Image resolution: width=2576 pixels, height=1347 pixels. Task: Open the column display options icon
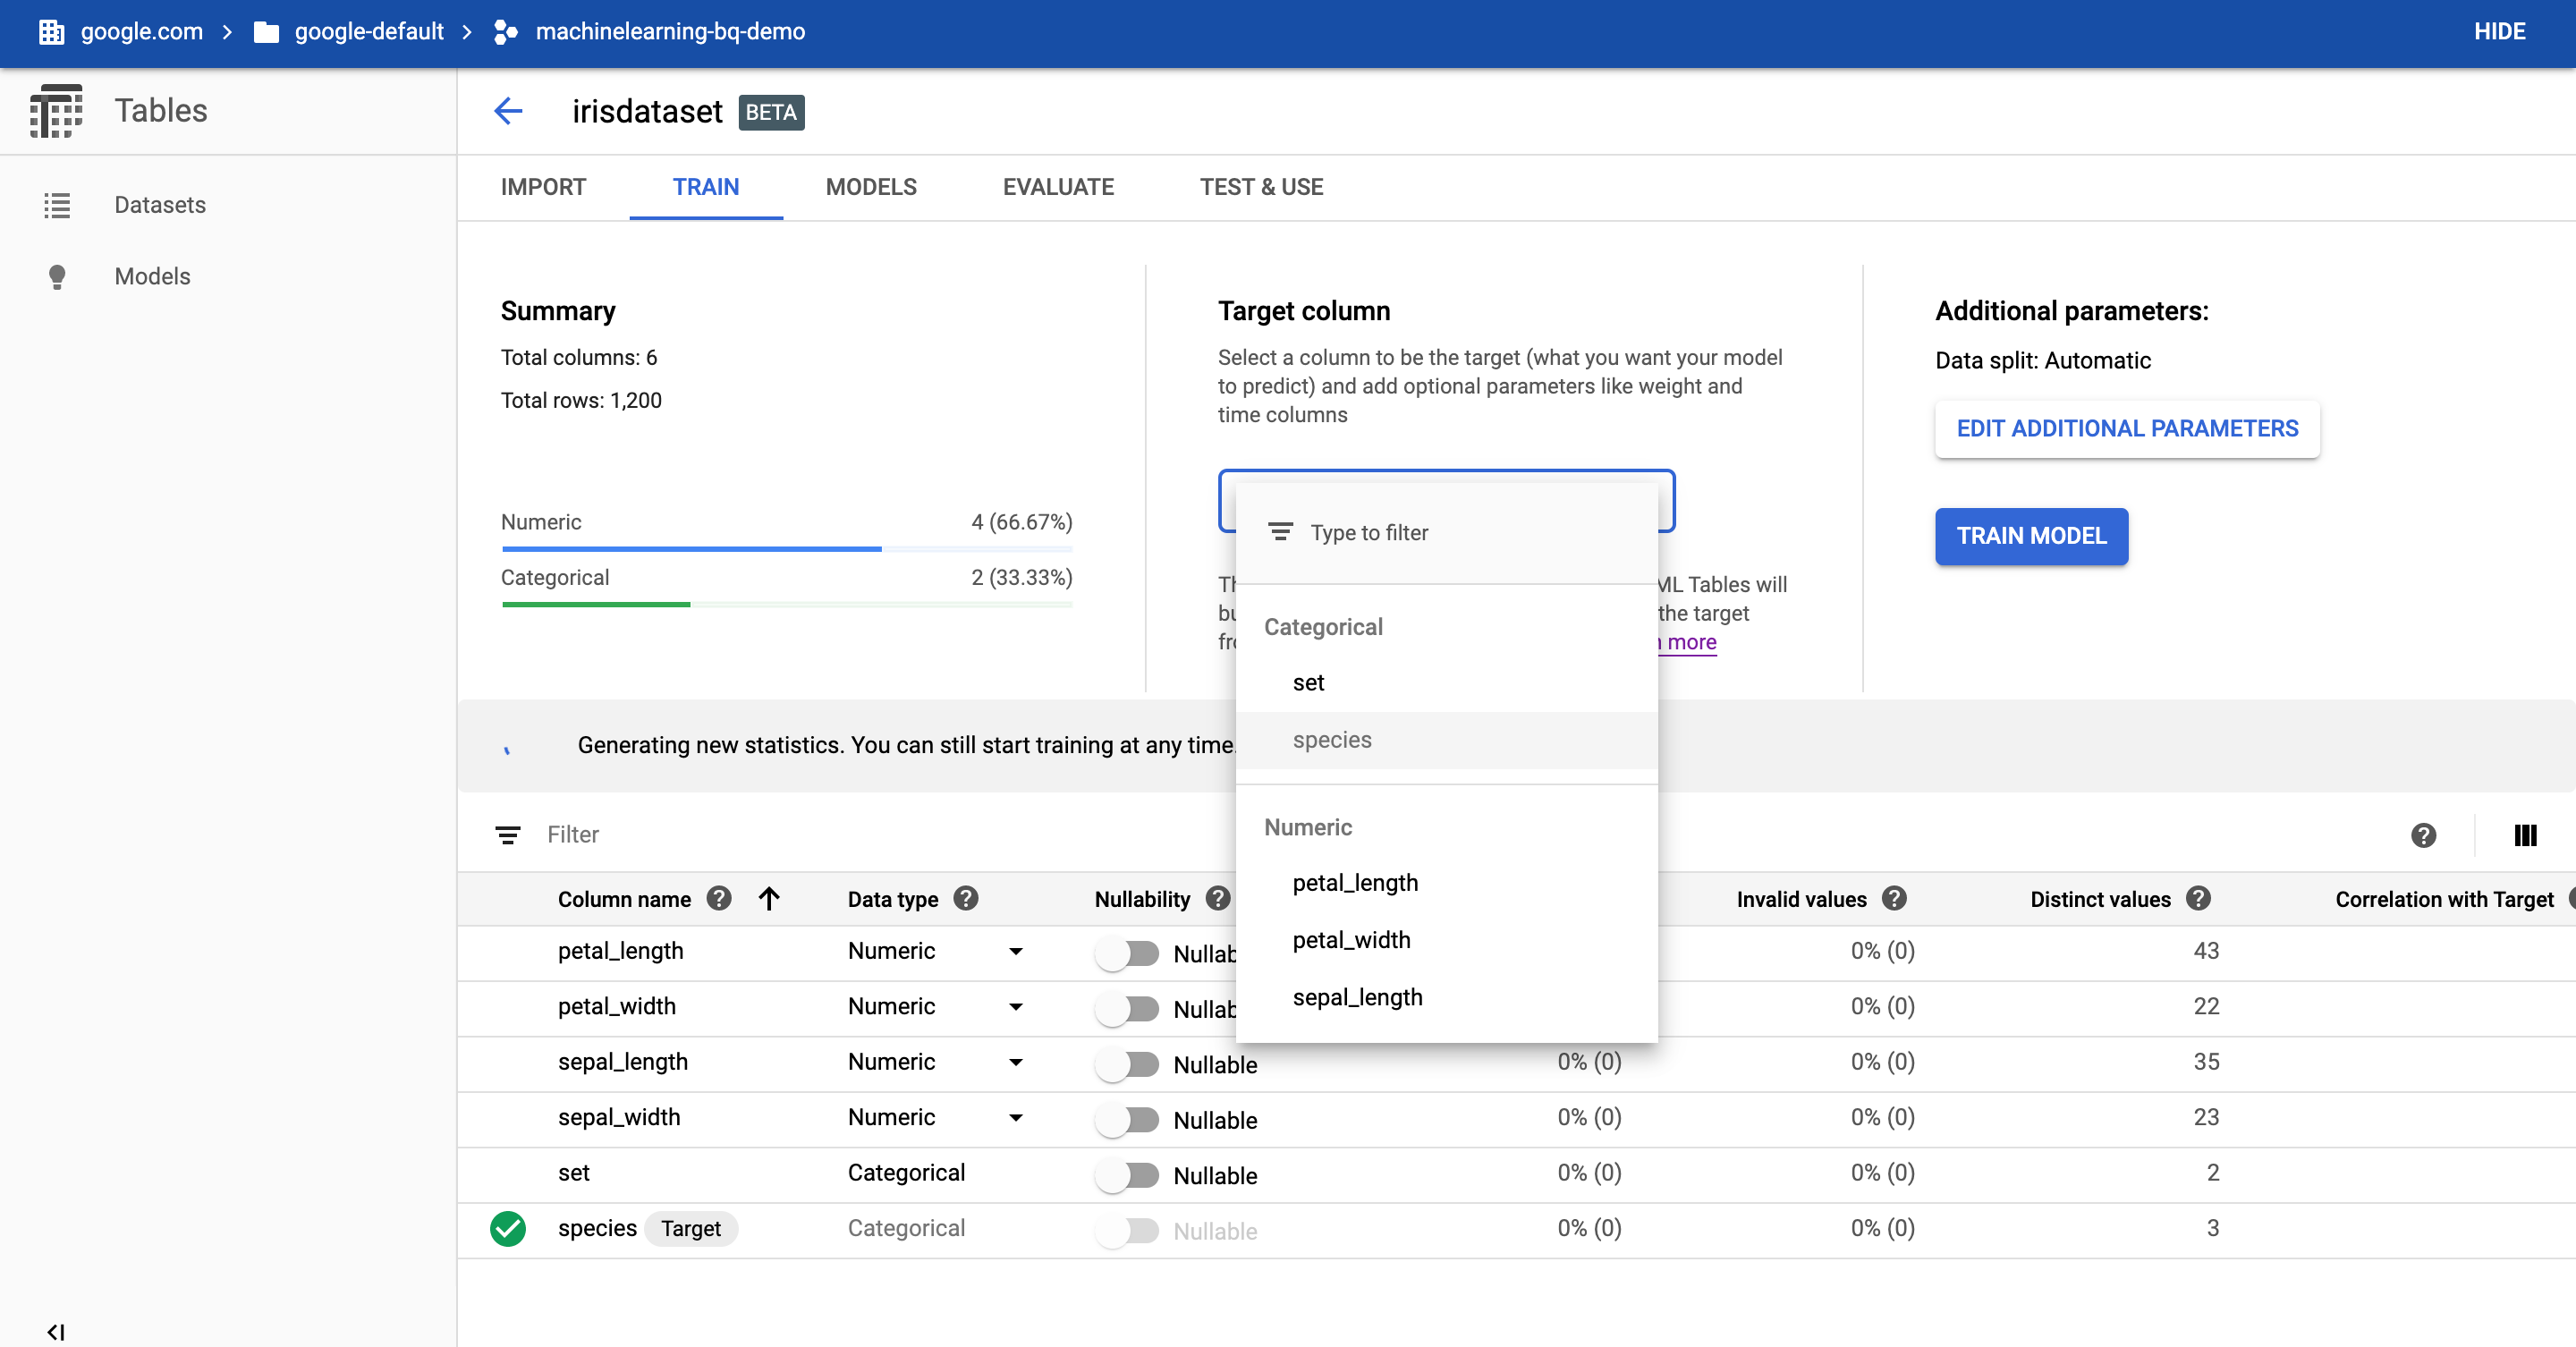click(2526, 835)
